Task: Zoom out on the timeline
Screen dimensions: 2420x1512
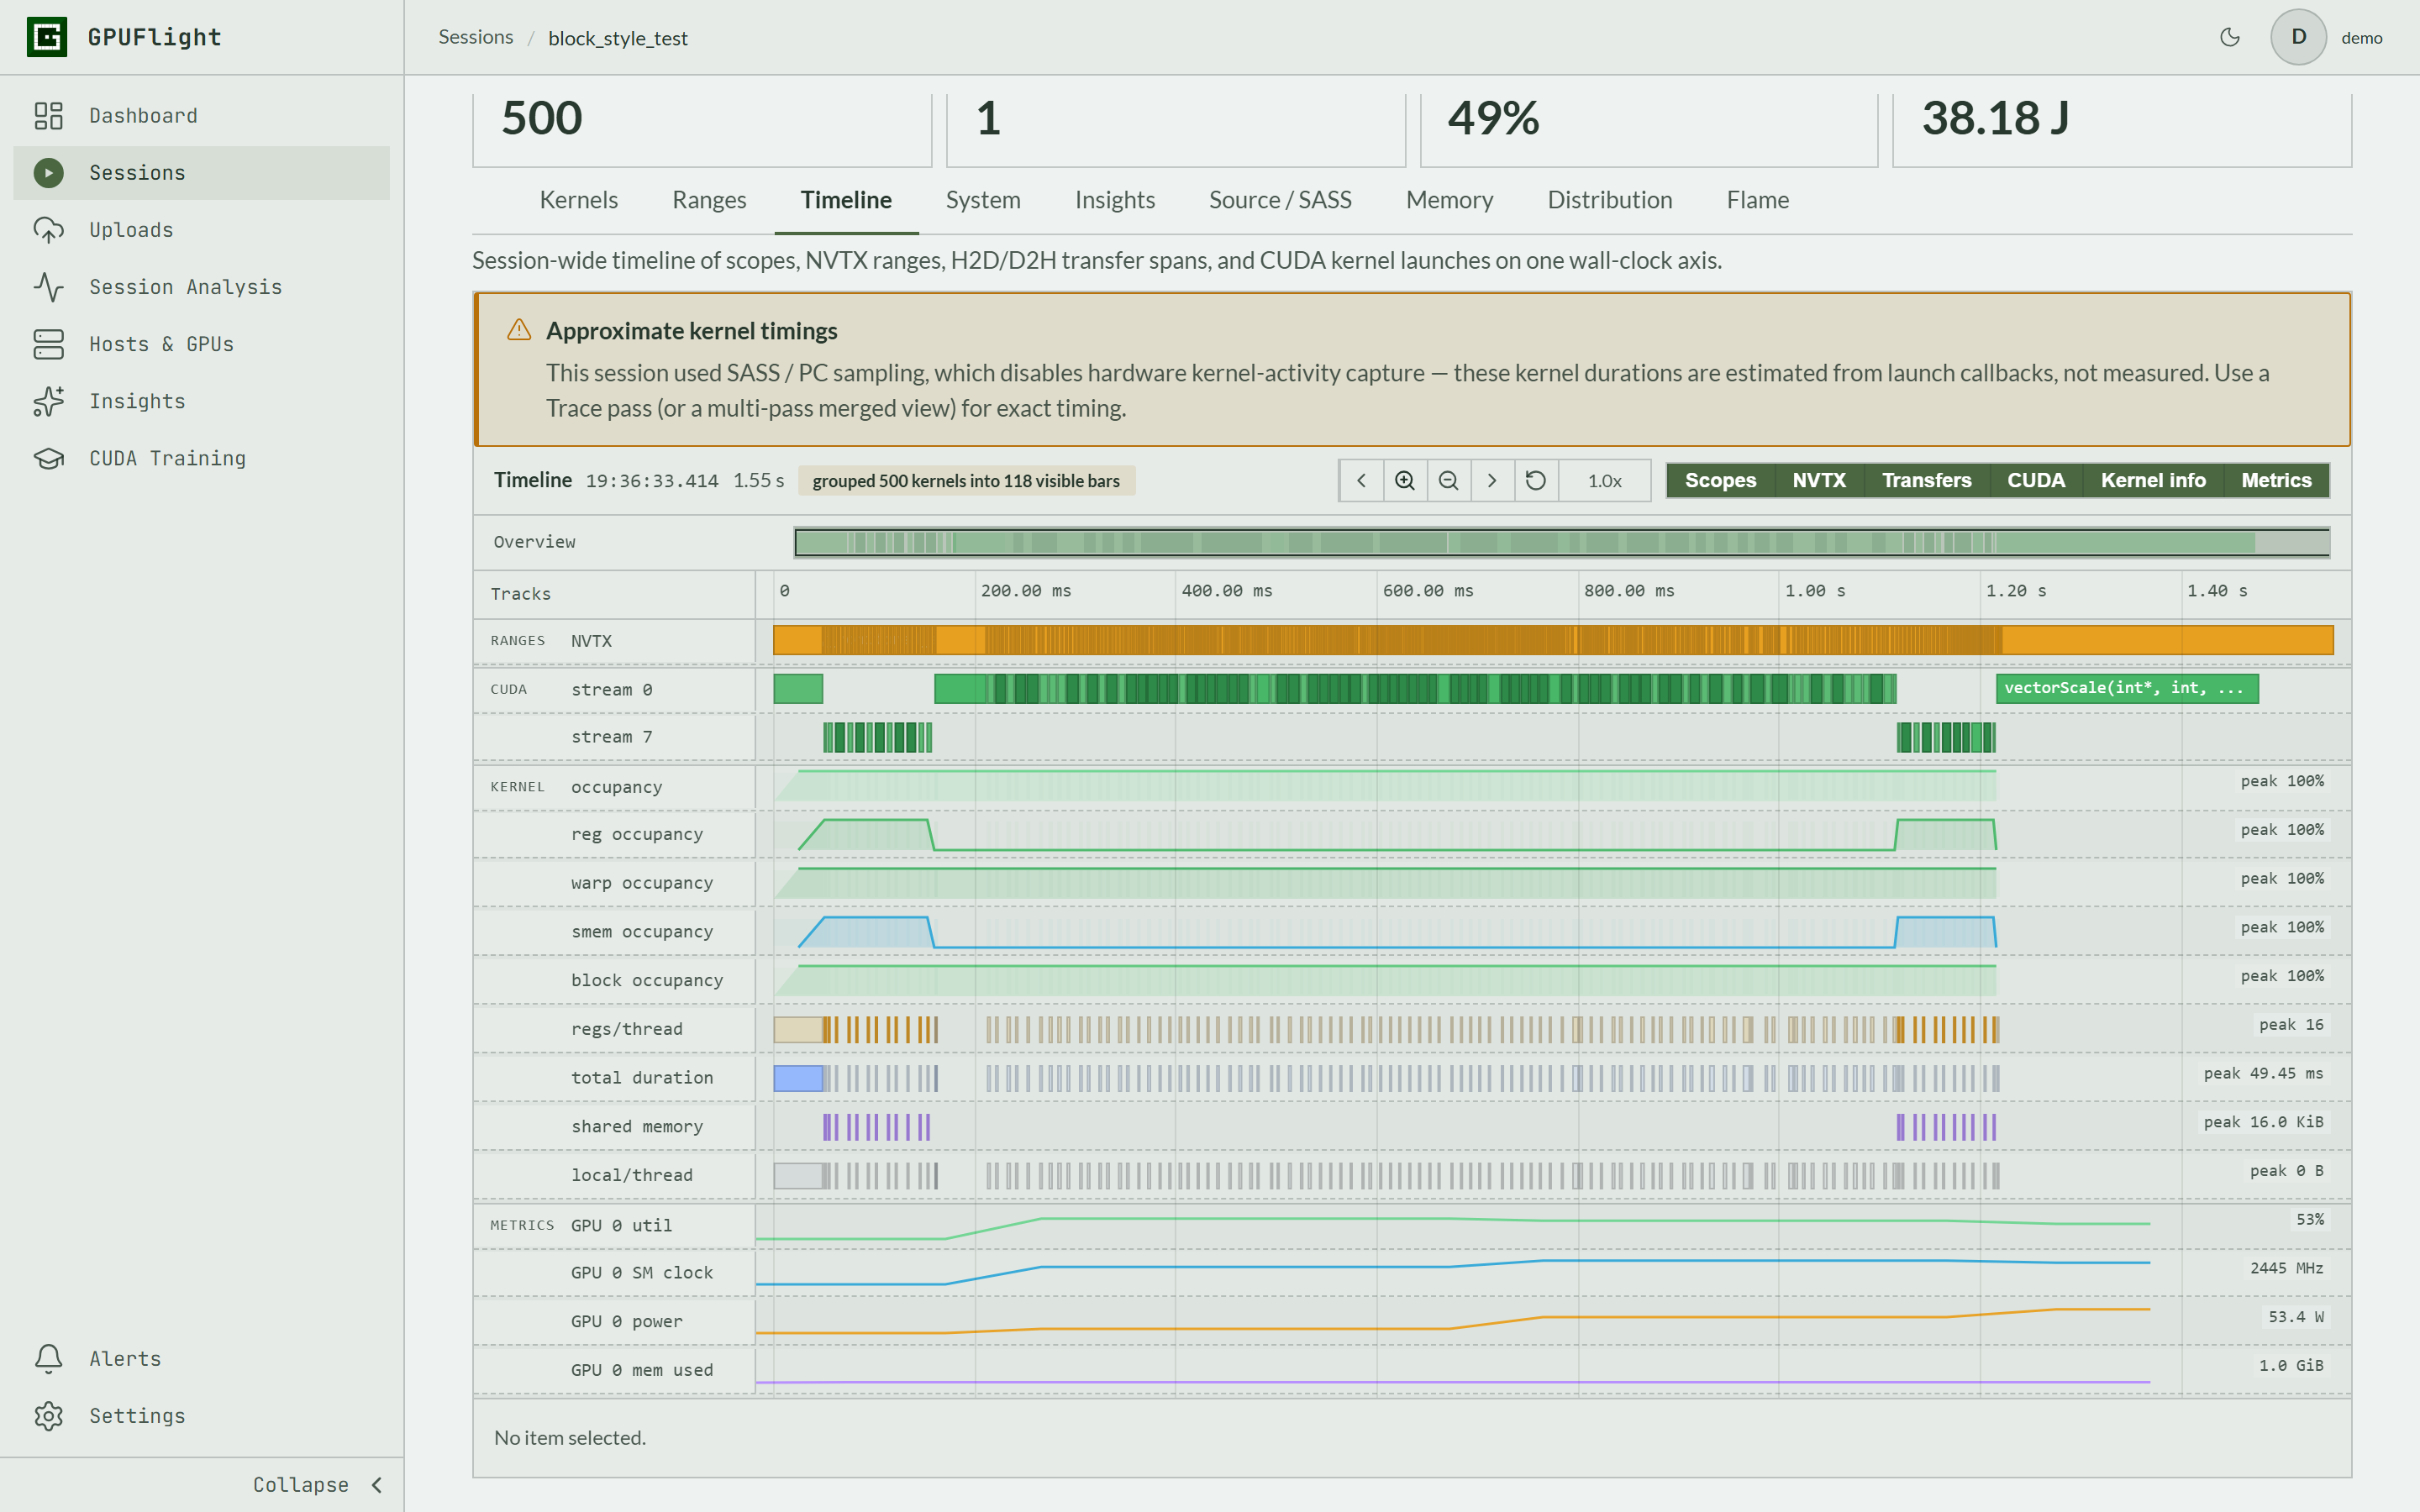Action: tap(1448, 481)
